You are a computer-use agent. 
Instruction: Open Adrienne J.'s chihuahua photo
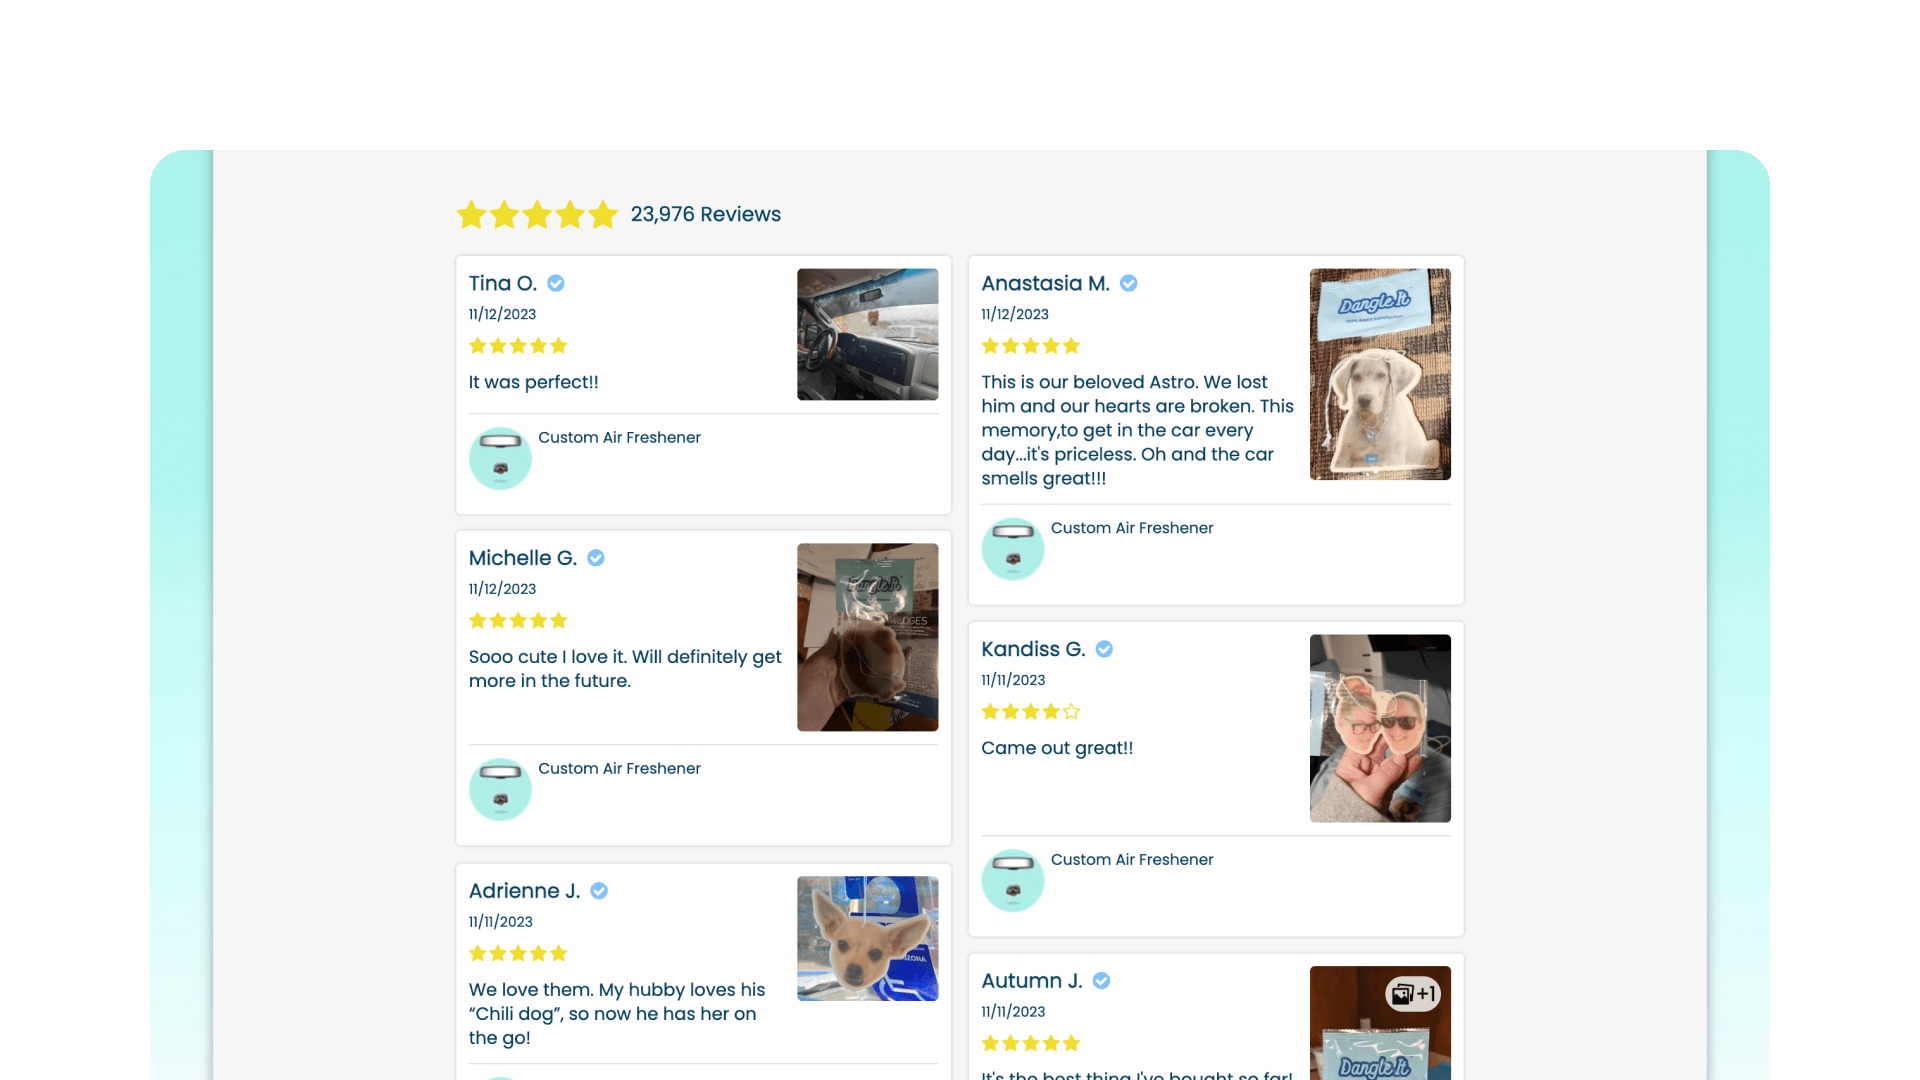(x=867, y=938)
